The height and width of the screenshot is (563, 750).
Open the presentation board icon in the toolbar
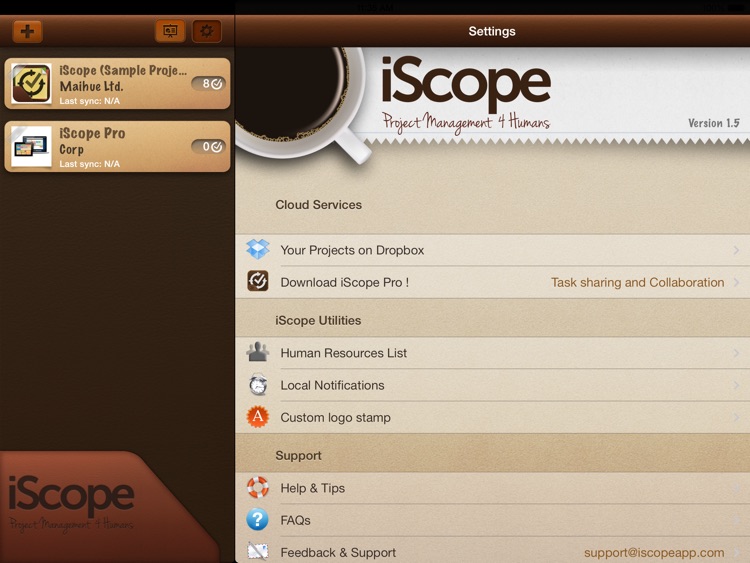170,31
